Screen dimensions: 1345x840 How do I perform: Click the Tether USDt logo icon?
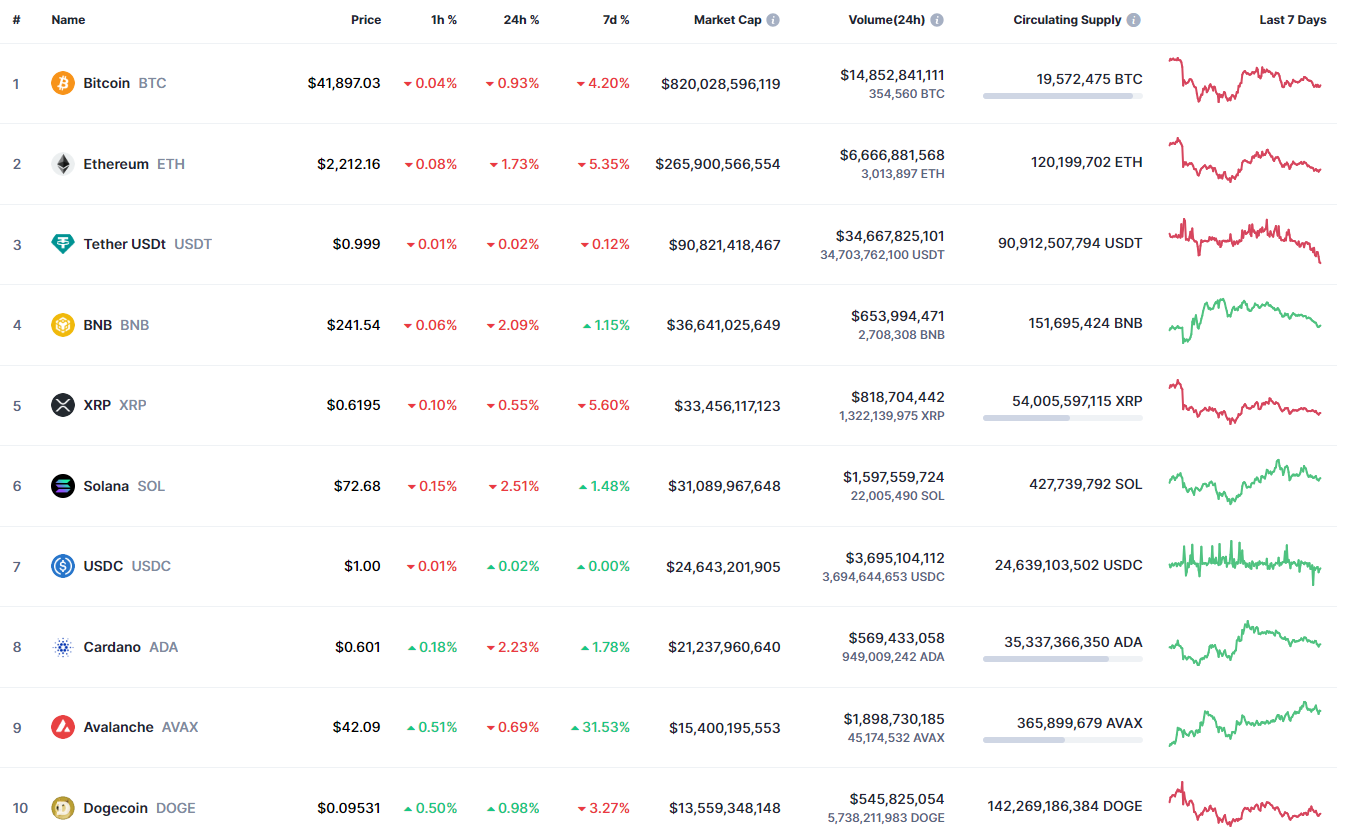(63, 244)
